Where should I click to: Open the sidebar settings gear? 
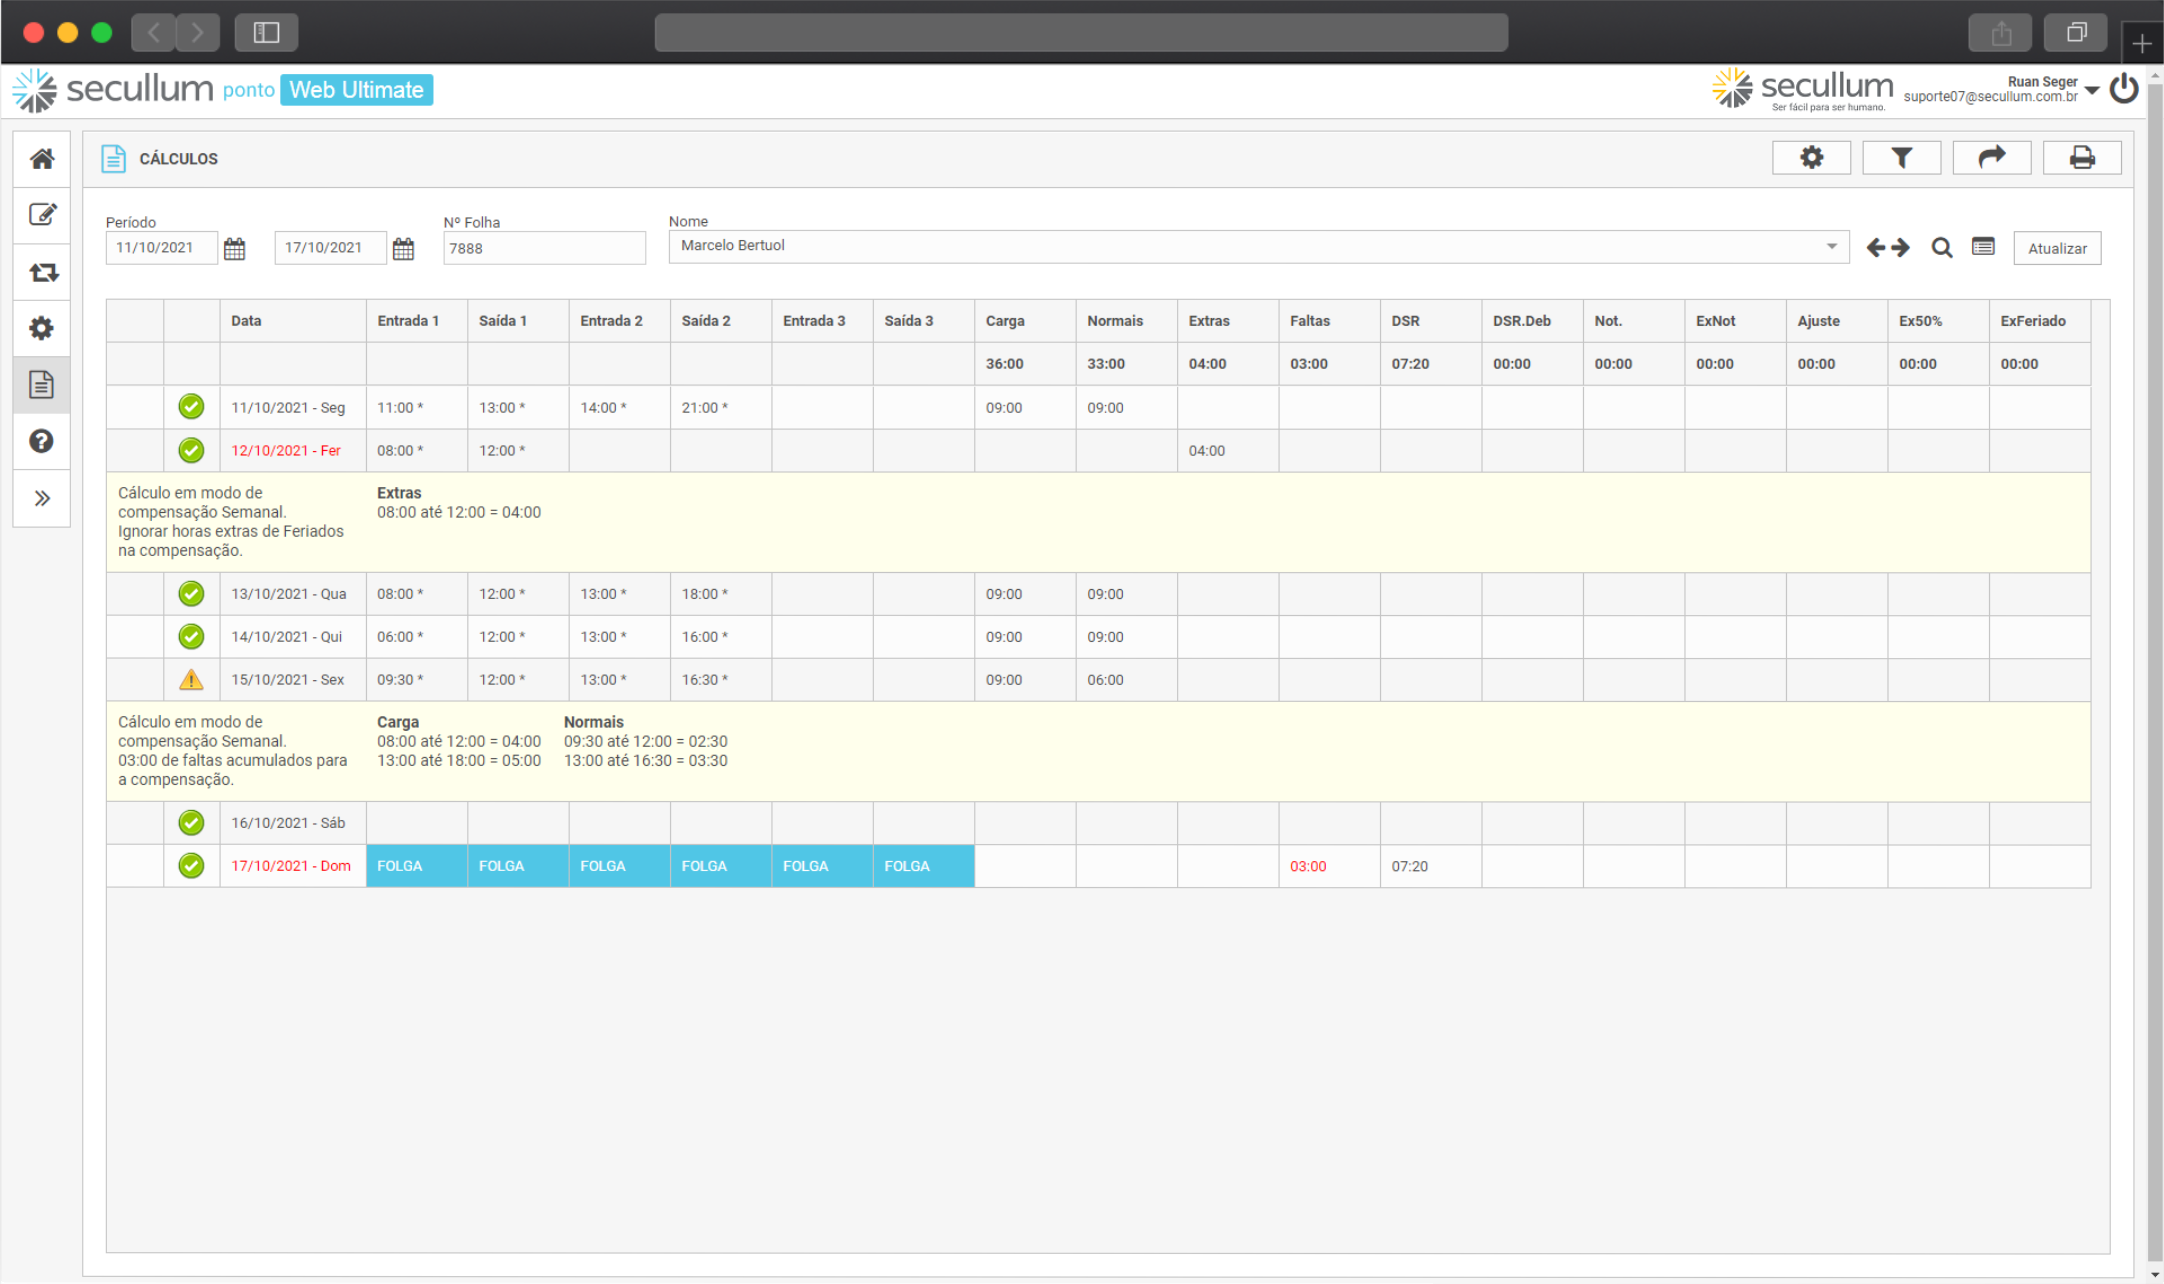tap(42, 328)
